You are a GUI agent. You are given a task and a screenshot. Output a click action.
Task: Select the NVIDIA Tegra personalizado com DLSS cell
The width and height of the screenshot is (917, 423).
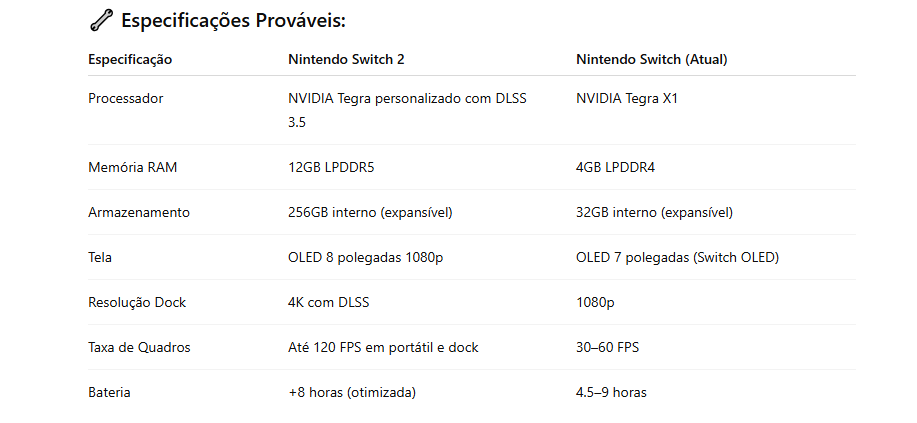point(408,110)
